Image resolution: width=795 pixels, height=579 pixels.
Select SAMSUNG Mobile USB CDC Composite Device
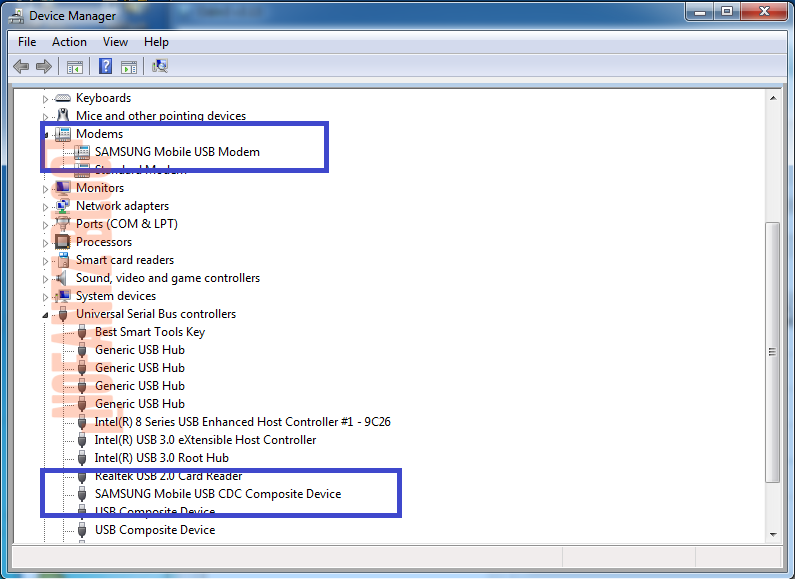click(x=218, y=494)
